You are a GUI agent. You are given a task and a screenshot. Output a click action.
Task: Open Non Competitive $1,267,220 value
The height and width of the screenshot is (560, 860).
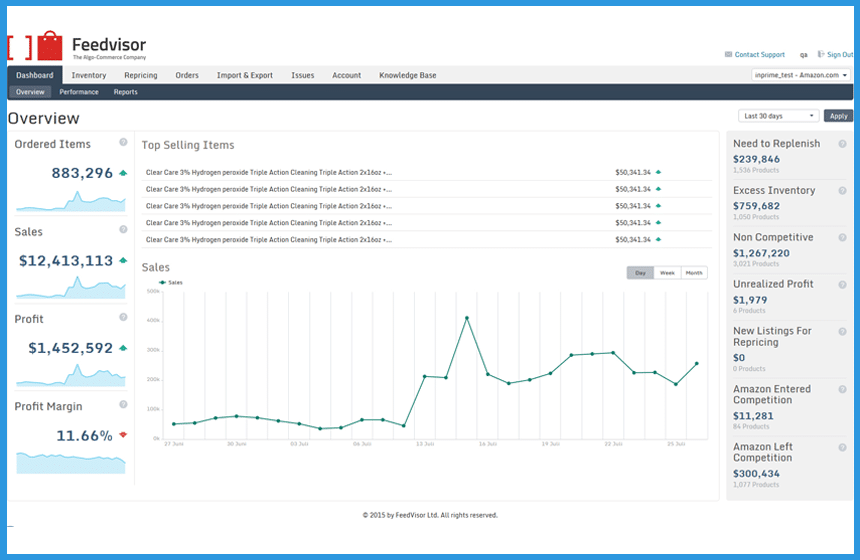[x=761, y=253]
